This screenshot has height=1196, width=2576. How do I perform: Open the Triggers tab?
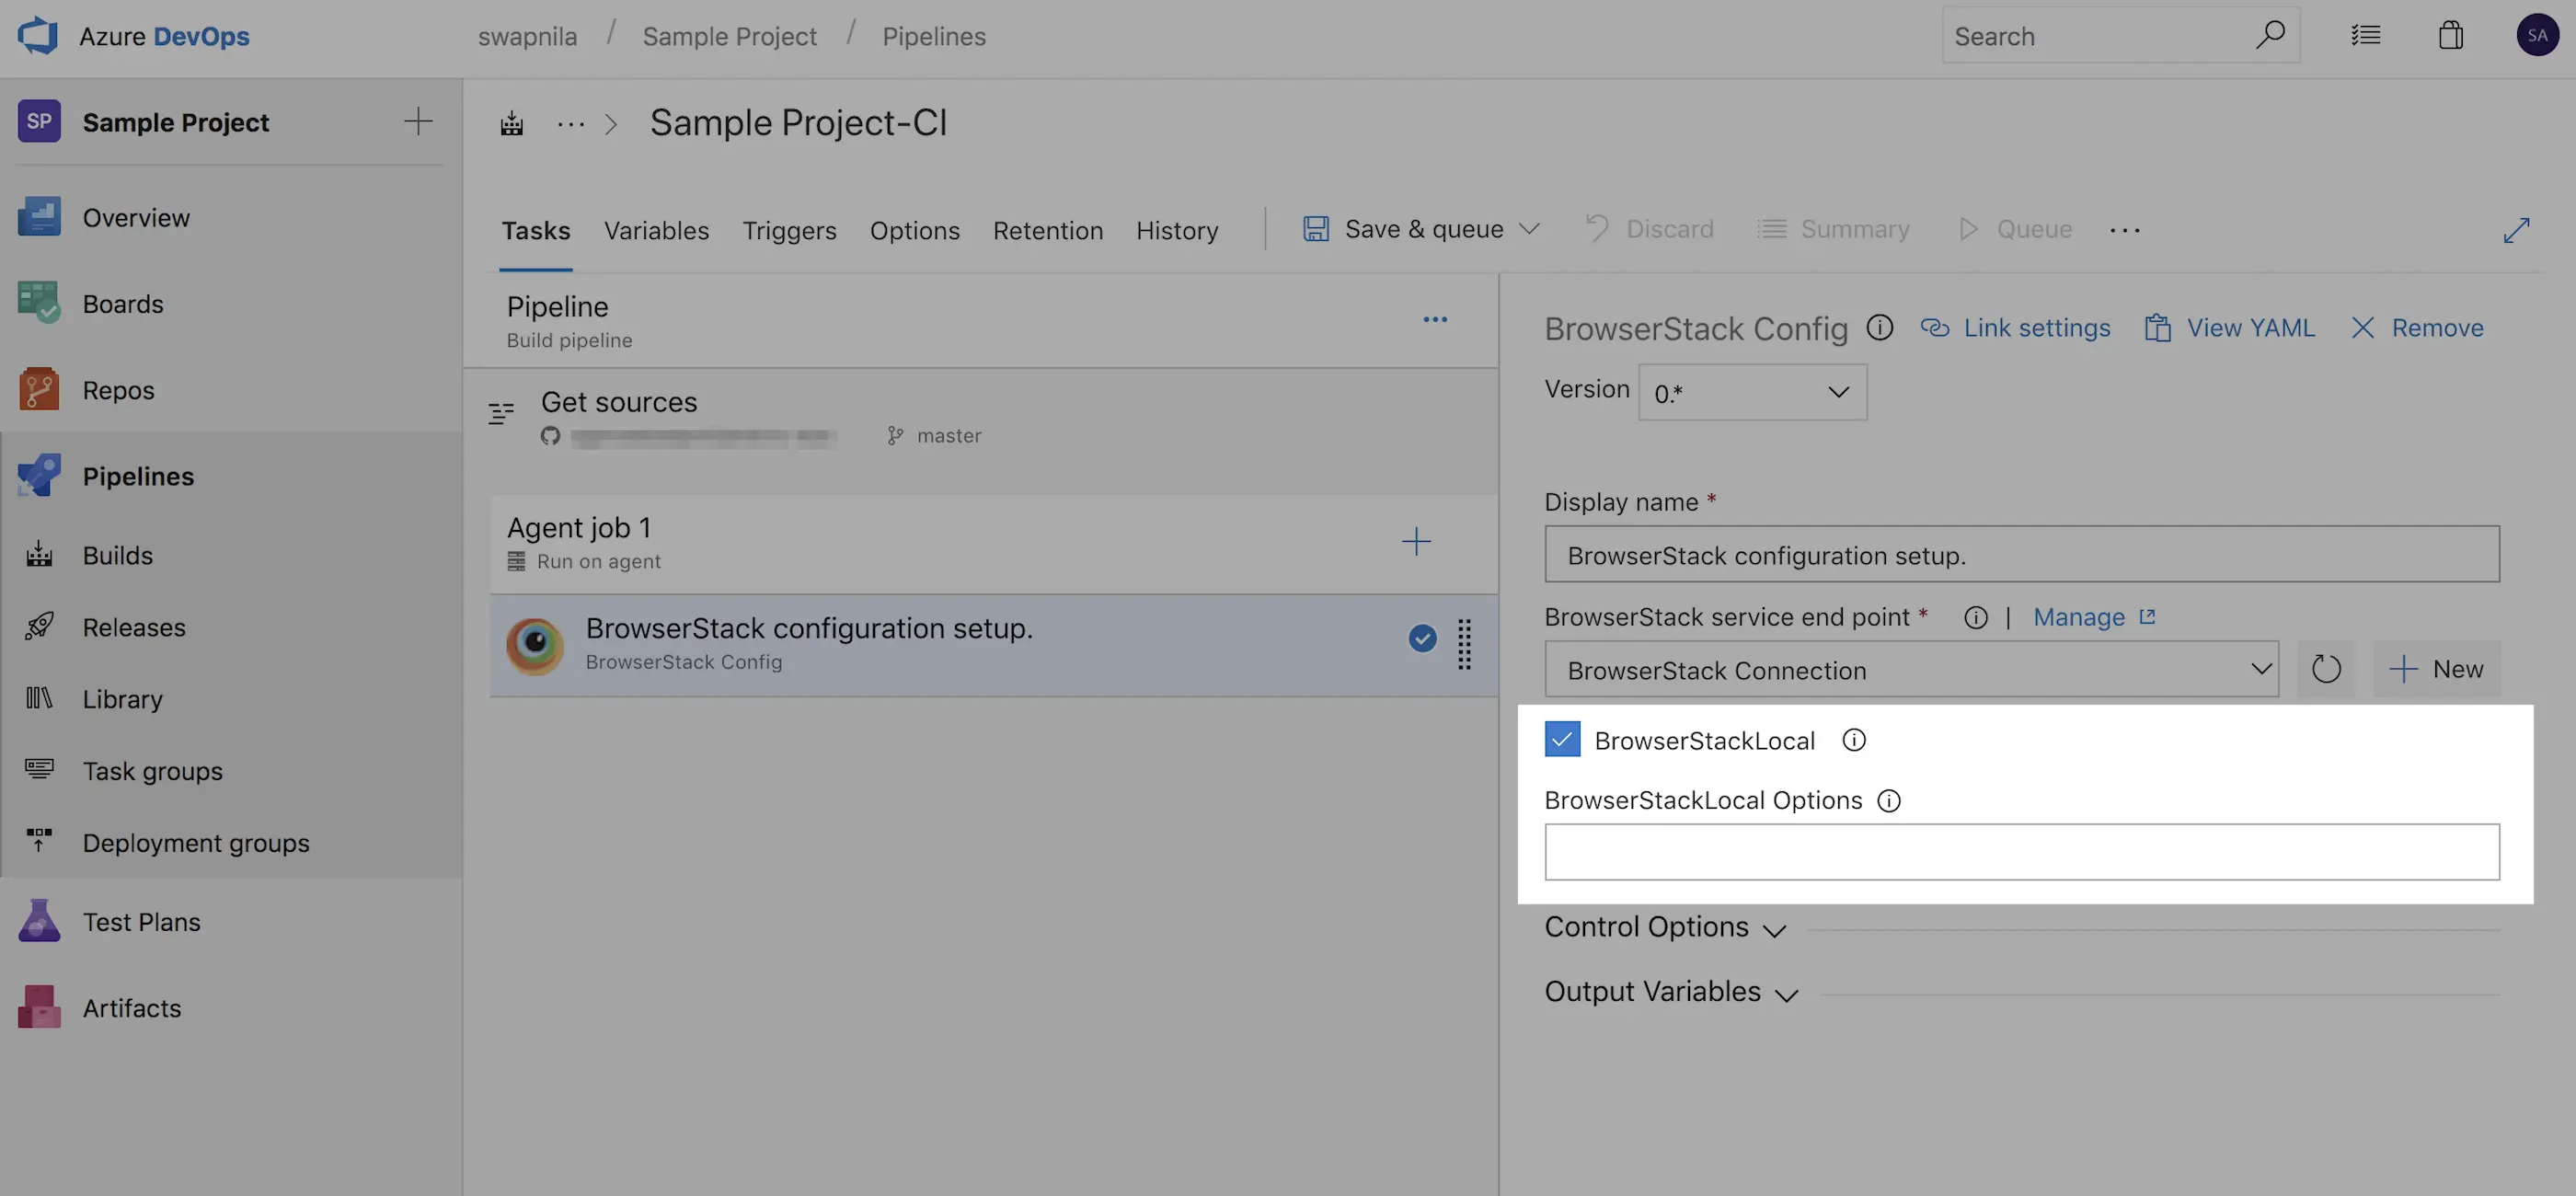point(789,231)
